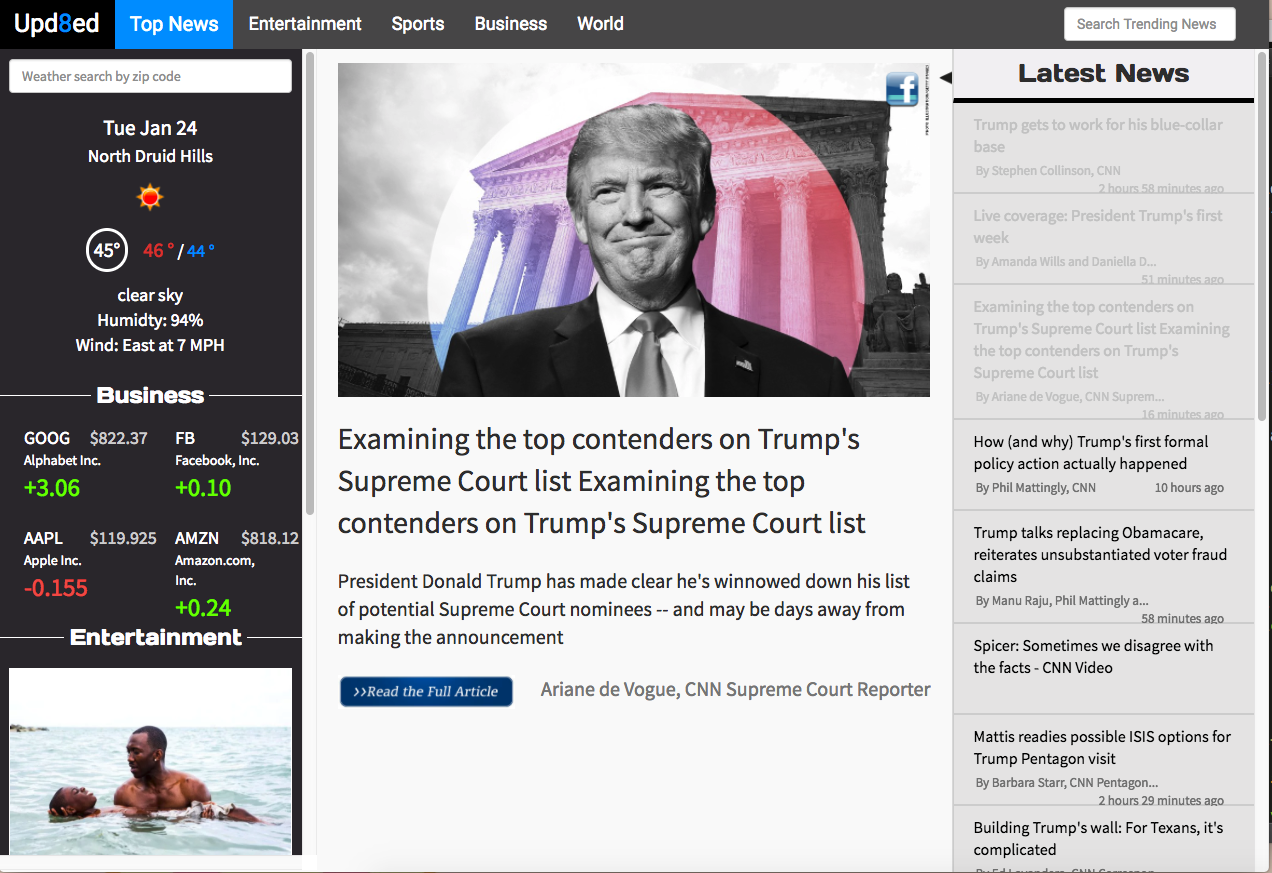
Task: Click author Ariane de Vogue byline under article
Action: point(735,689)
